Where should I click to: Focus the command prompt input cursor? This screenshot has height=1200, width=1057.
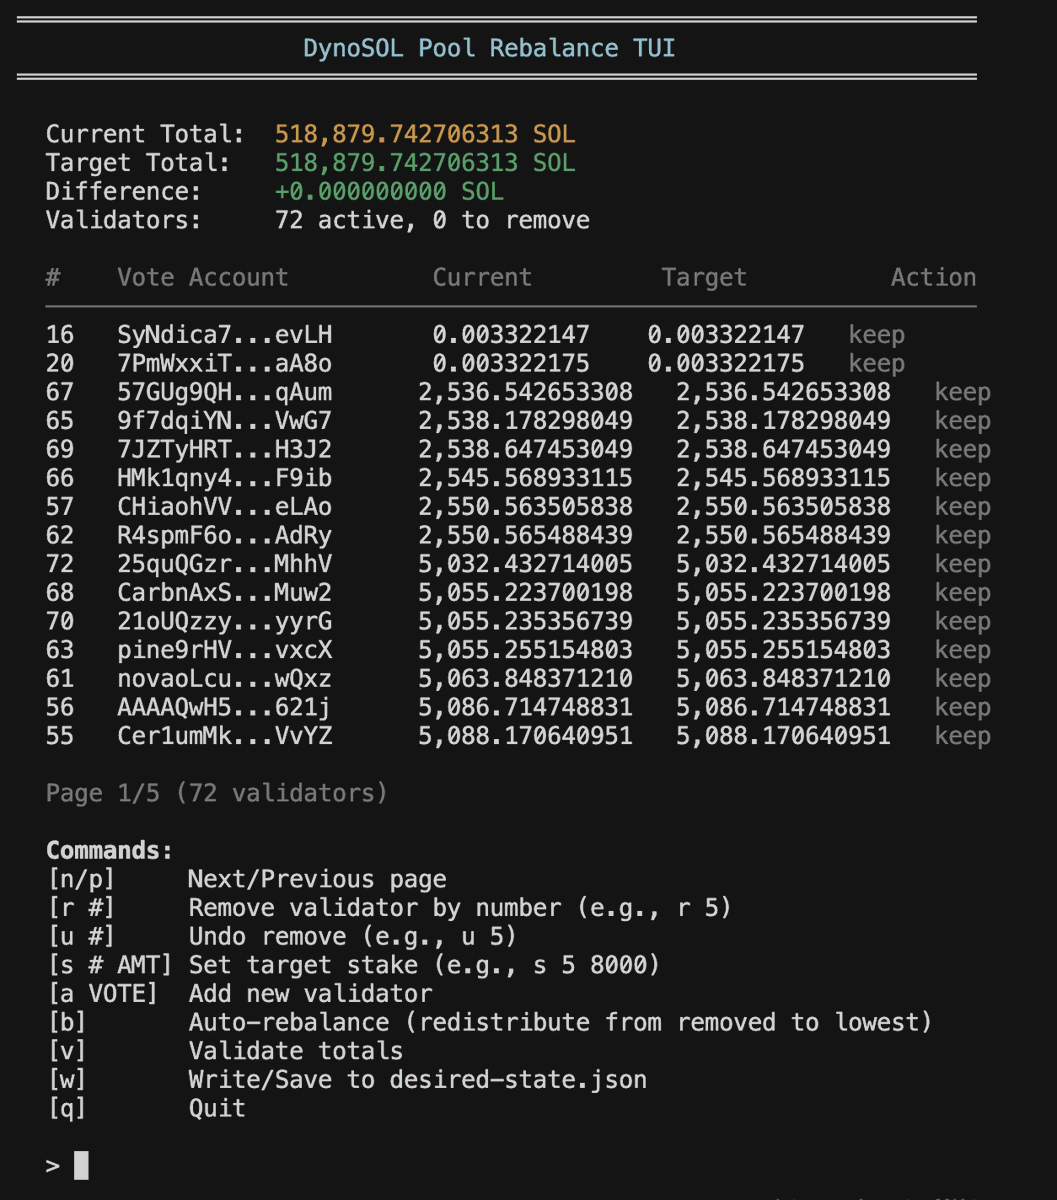81,1166
